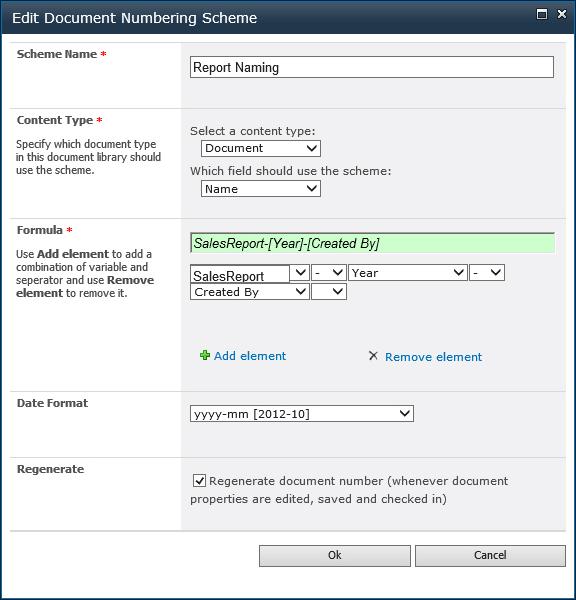
Task: Open the separator dropdown after Year
Action: tap(487, 273)
